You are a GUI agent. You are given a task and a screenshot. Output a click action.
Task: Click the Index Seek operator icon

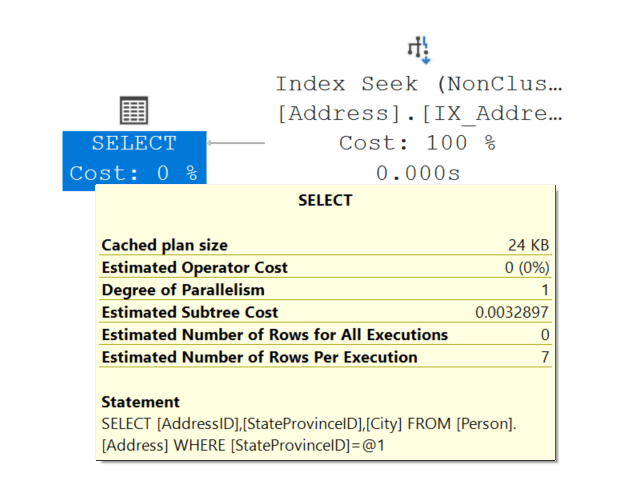pyautogui.click(x=418, y=48)
